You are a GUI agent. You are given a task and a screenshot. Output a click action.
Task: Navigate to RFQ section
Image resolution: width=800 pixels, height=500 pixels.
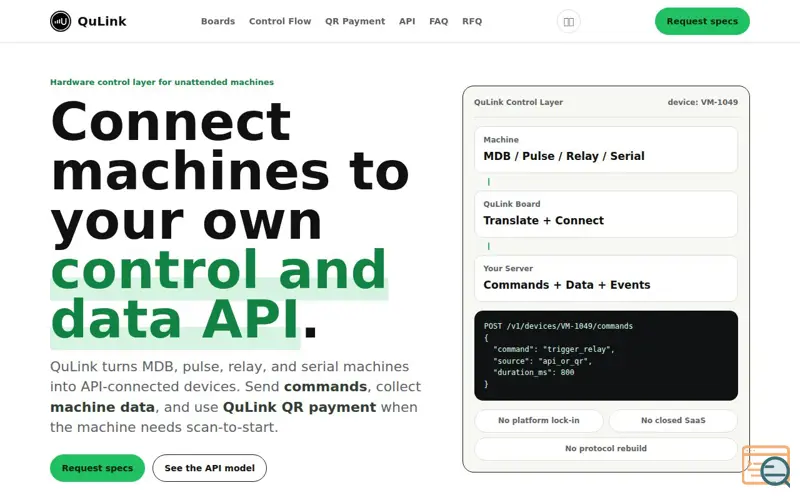[472, 21]
